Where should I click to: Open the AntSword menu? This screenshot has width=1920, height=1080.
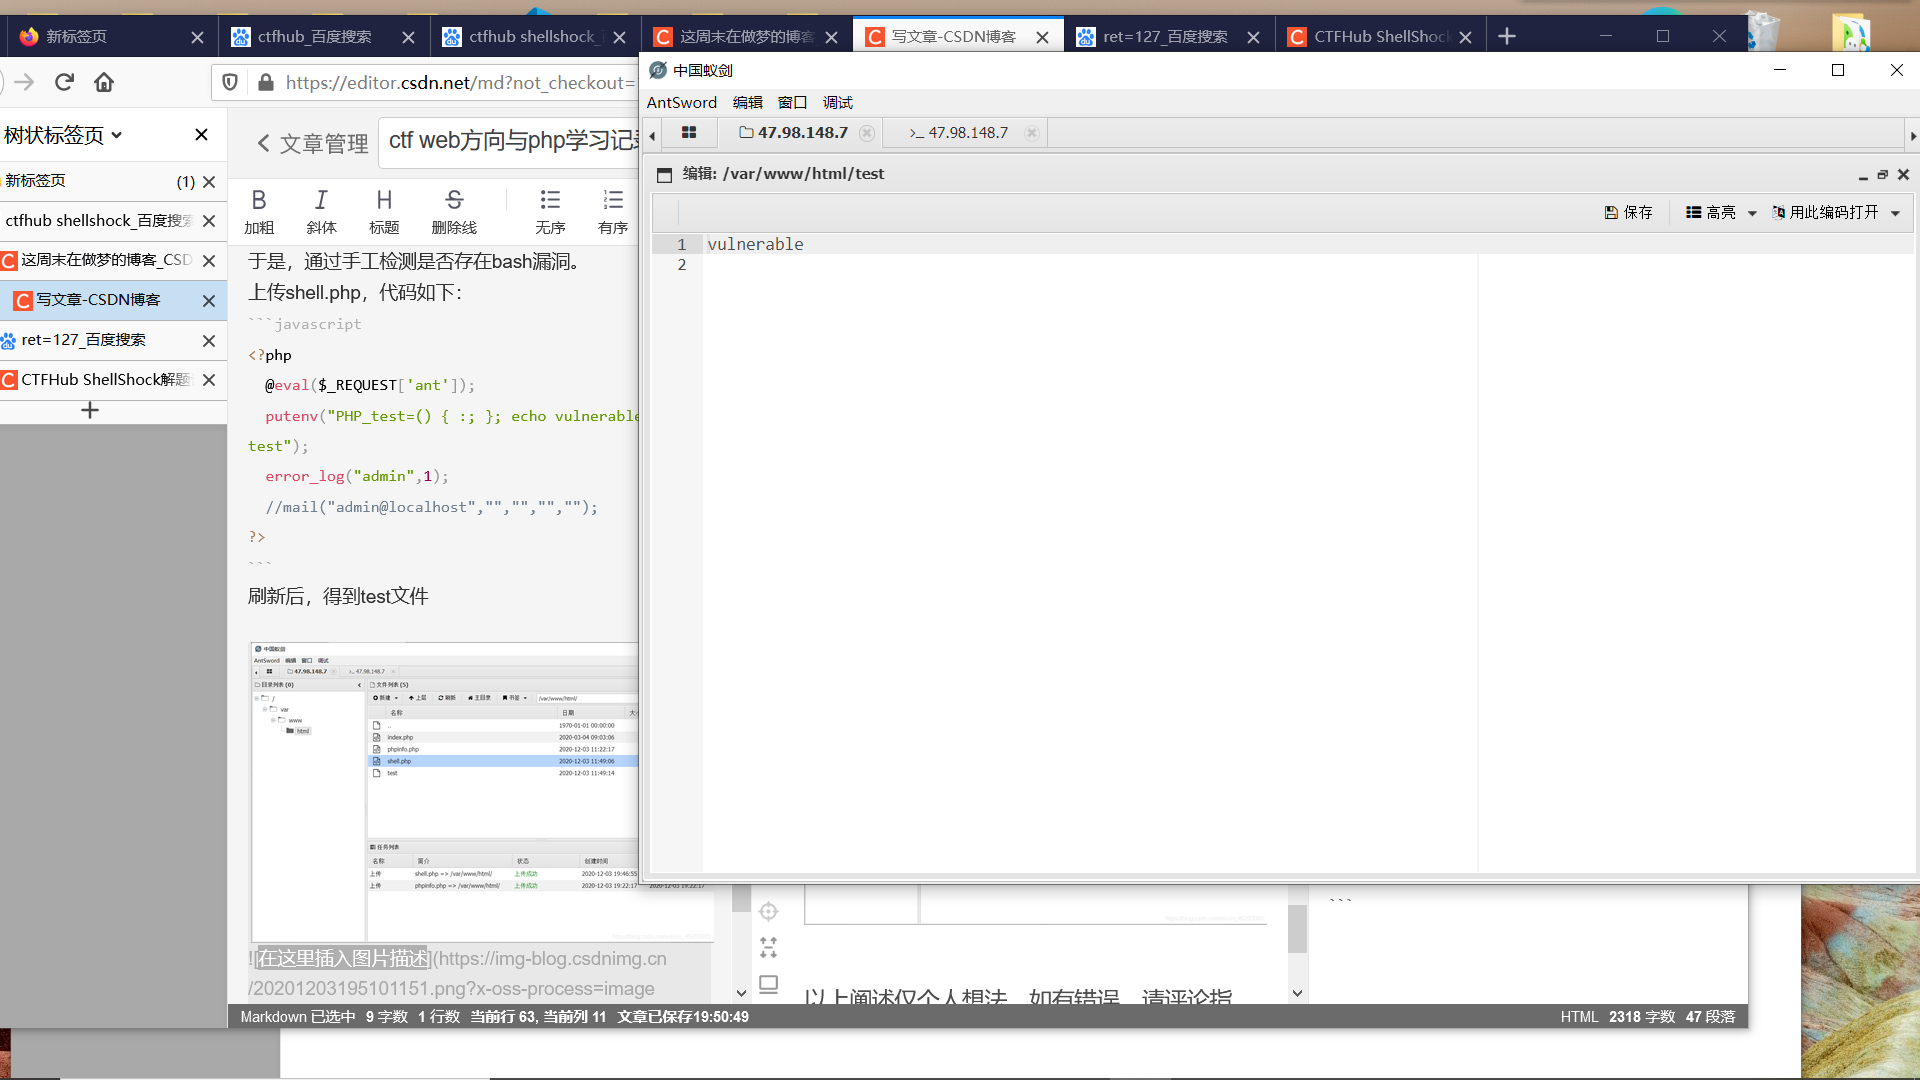point(681,102)
